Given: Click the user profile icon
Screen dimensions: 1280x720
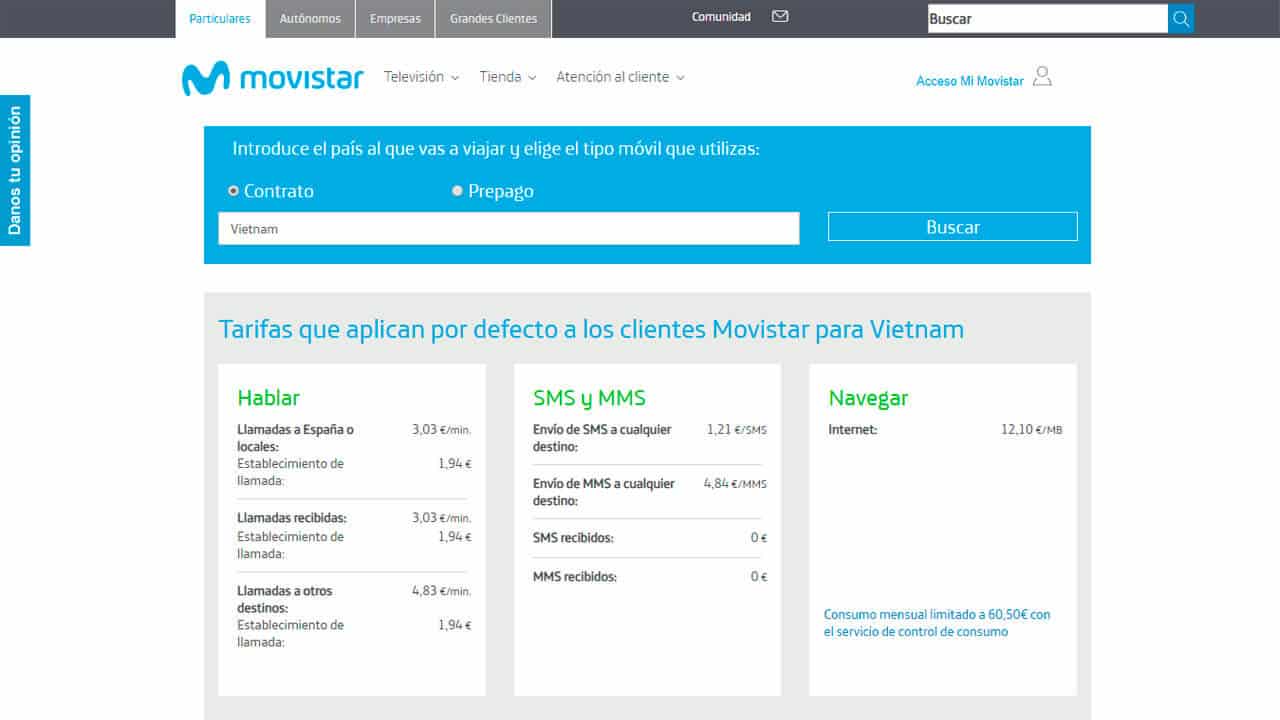Looking at the screenshot, I should click(1042, 77).
